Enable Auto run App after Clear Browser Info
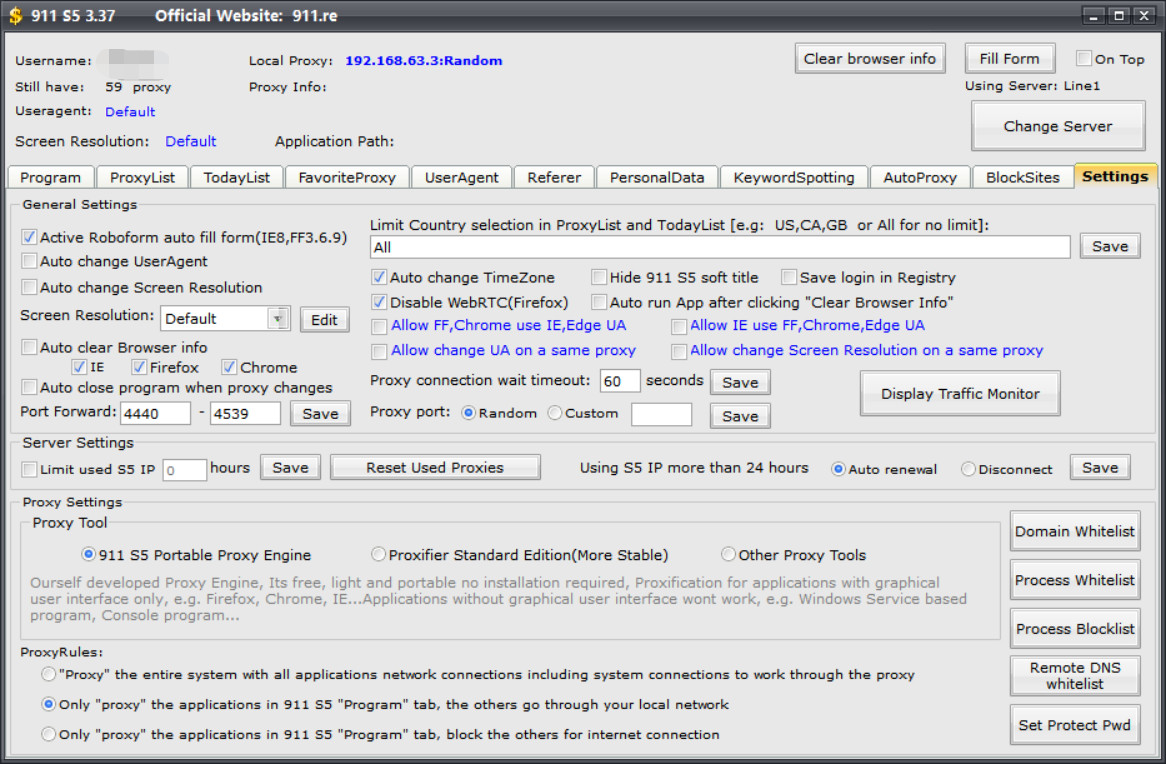This screenshot has height=764, width=1166. pos(599,302)
